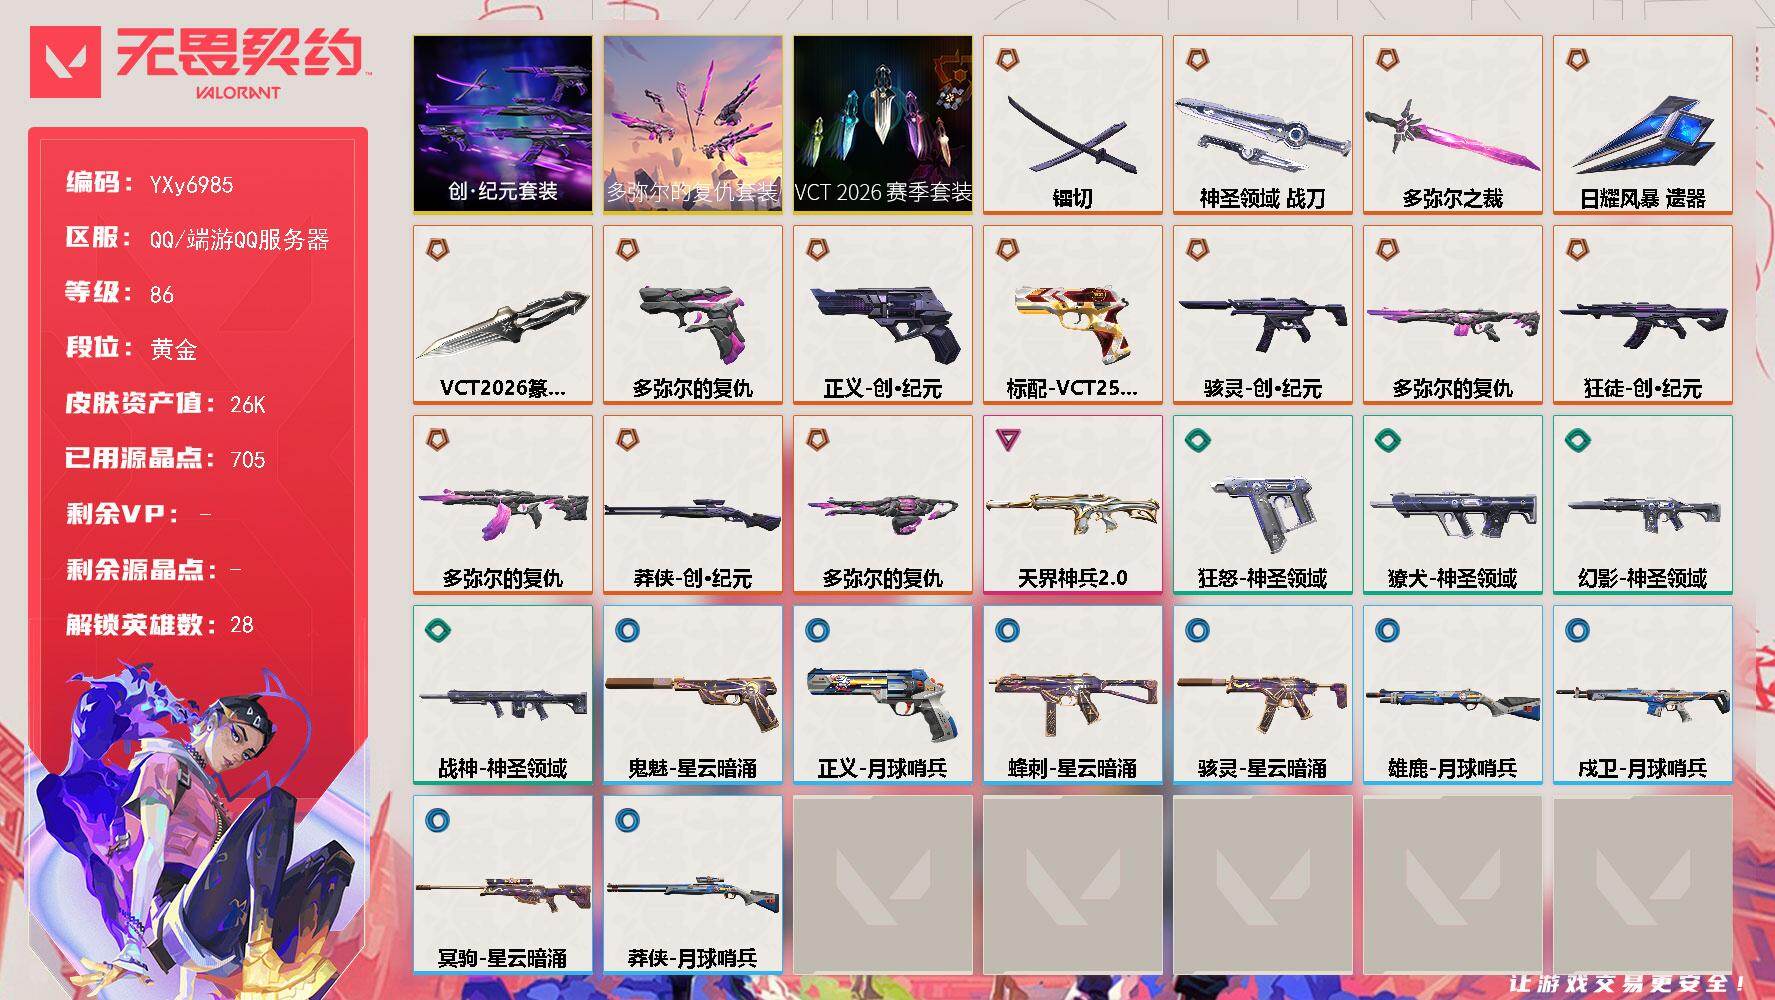Click the 正义-月球哨兵 revolver skin
Viewport: 1775px width, 1000px height.
pyautogui.click(x=883, y=694)
